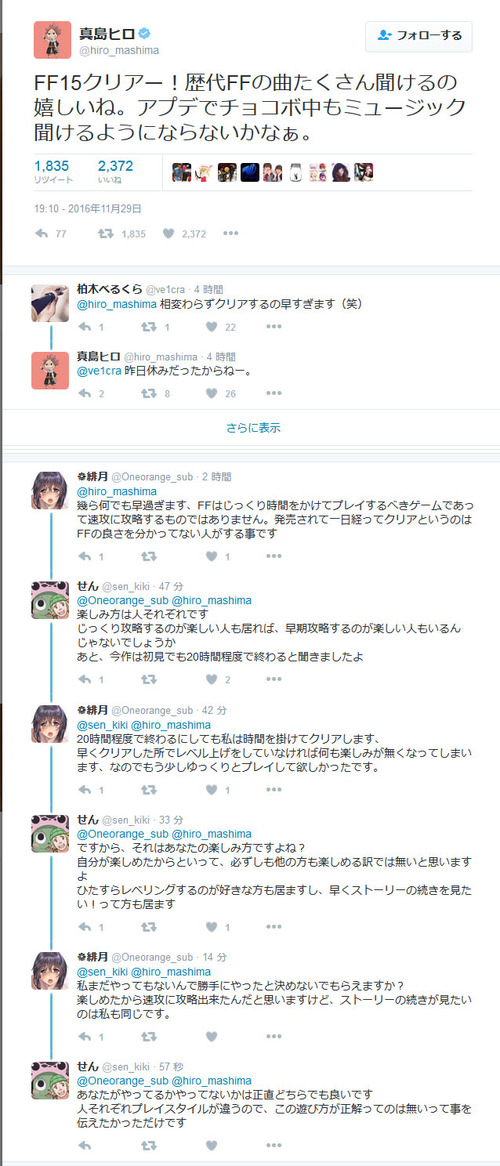Image resolution: width=500 pixels, height=1166 pixels.
Task: Open first liker avatar in likes row
Action: point(182,173)
